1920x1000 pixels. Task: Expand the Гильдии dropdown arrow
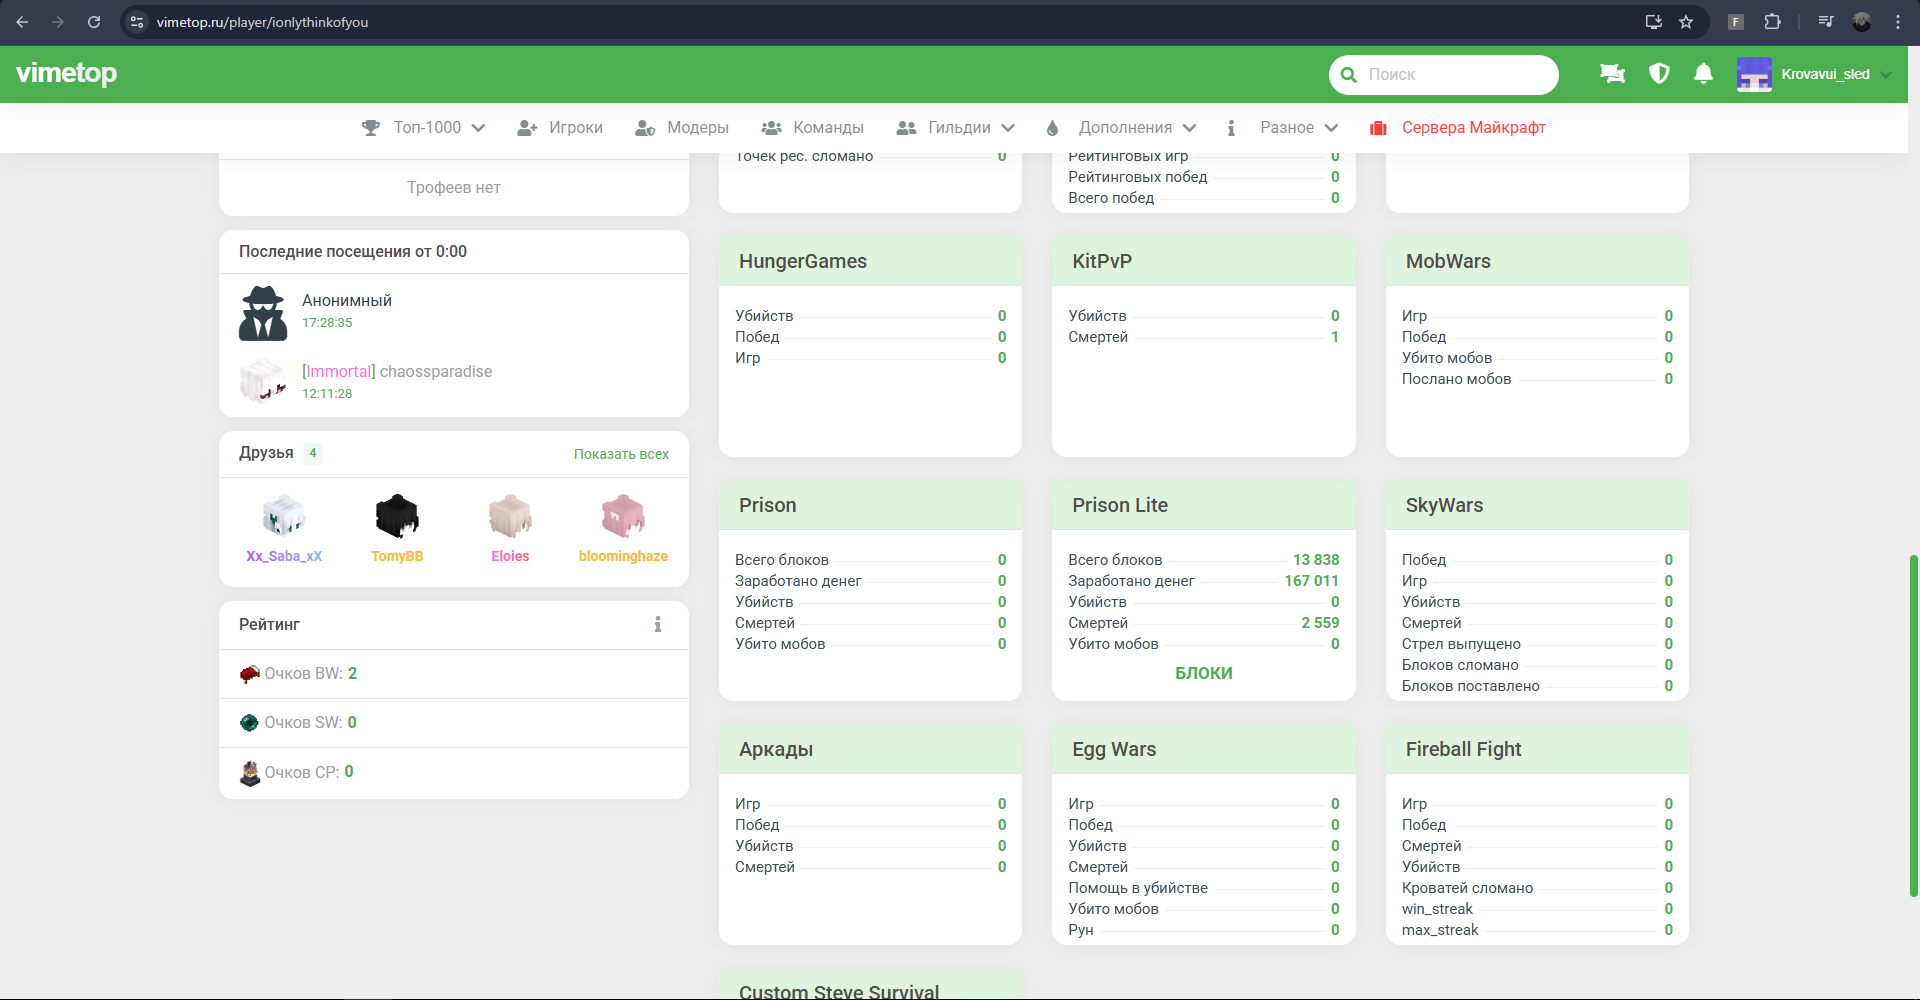tap(1008, 128)
